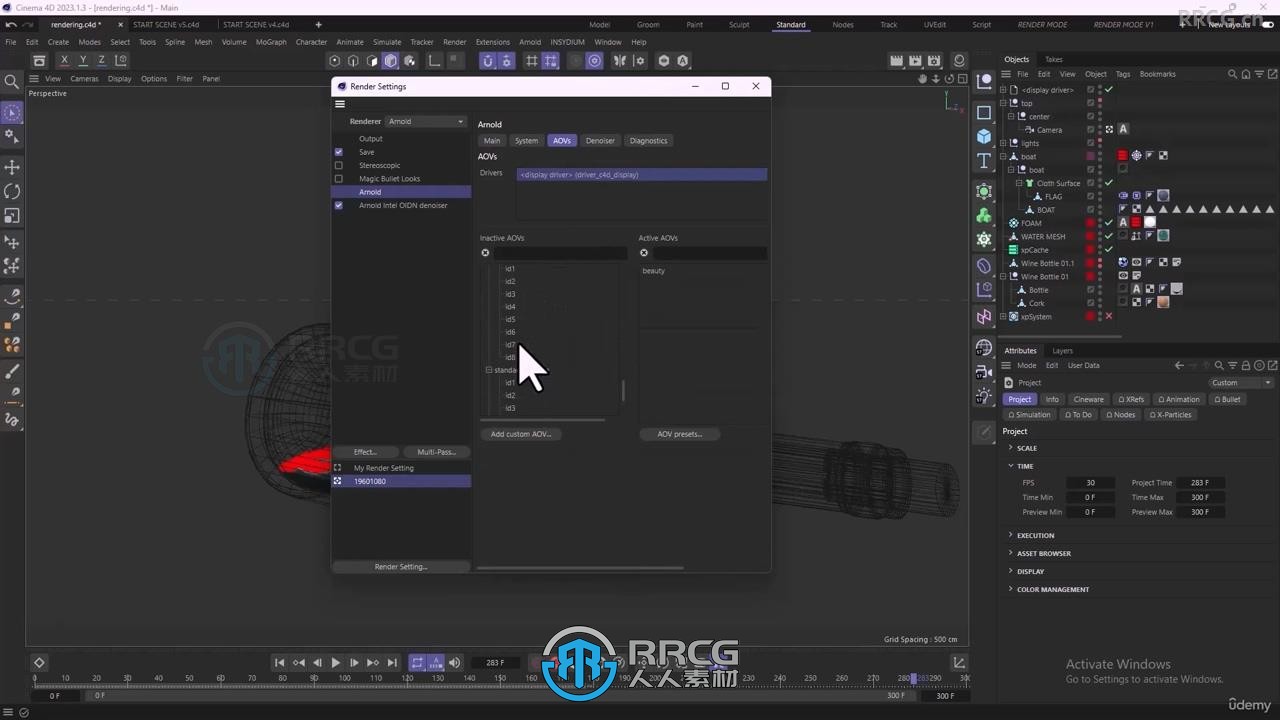
Task: Collapse the standard group in Inactive AOVs
Action: (489, 370)
